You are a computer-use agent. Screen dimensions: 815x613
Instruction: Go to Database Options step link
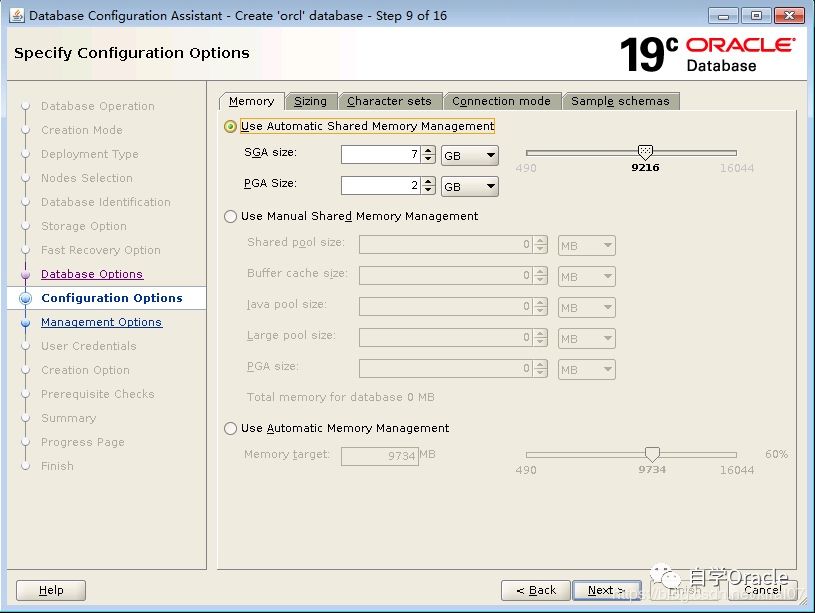pyautogui.click(x=92, y=274)
